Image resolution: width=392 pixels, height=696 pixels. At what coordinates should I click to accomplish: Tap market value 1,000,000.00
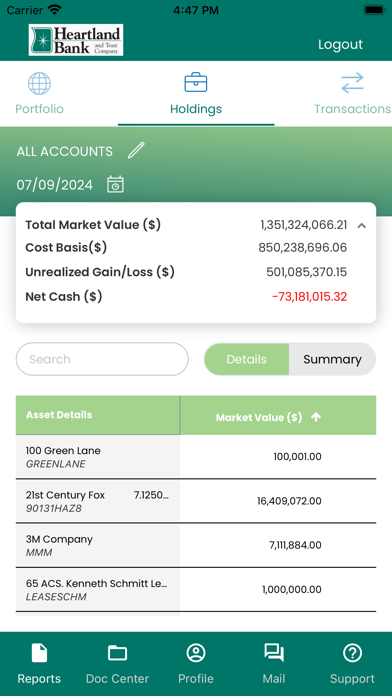[x=292, y=590]
